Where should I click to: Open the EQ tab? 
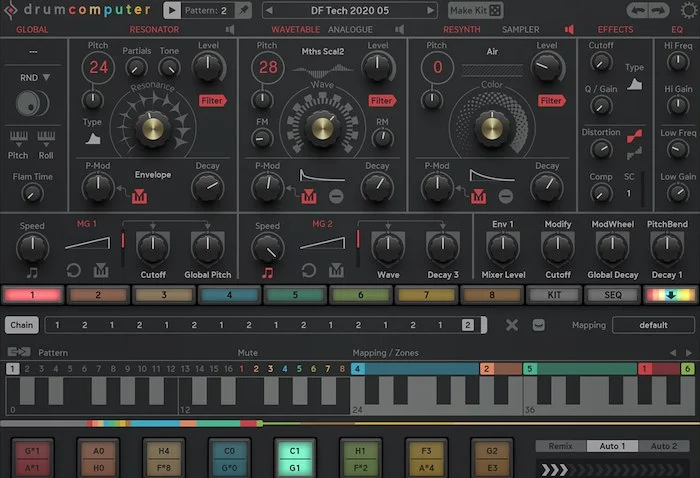pyautogui.click(x=677, y=29)
